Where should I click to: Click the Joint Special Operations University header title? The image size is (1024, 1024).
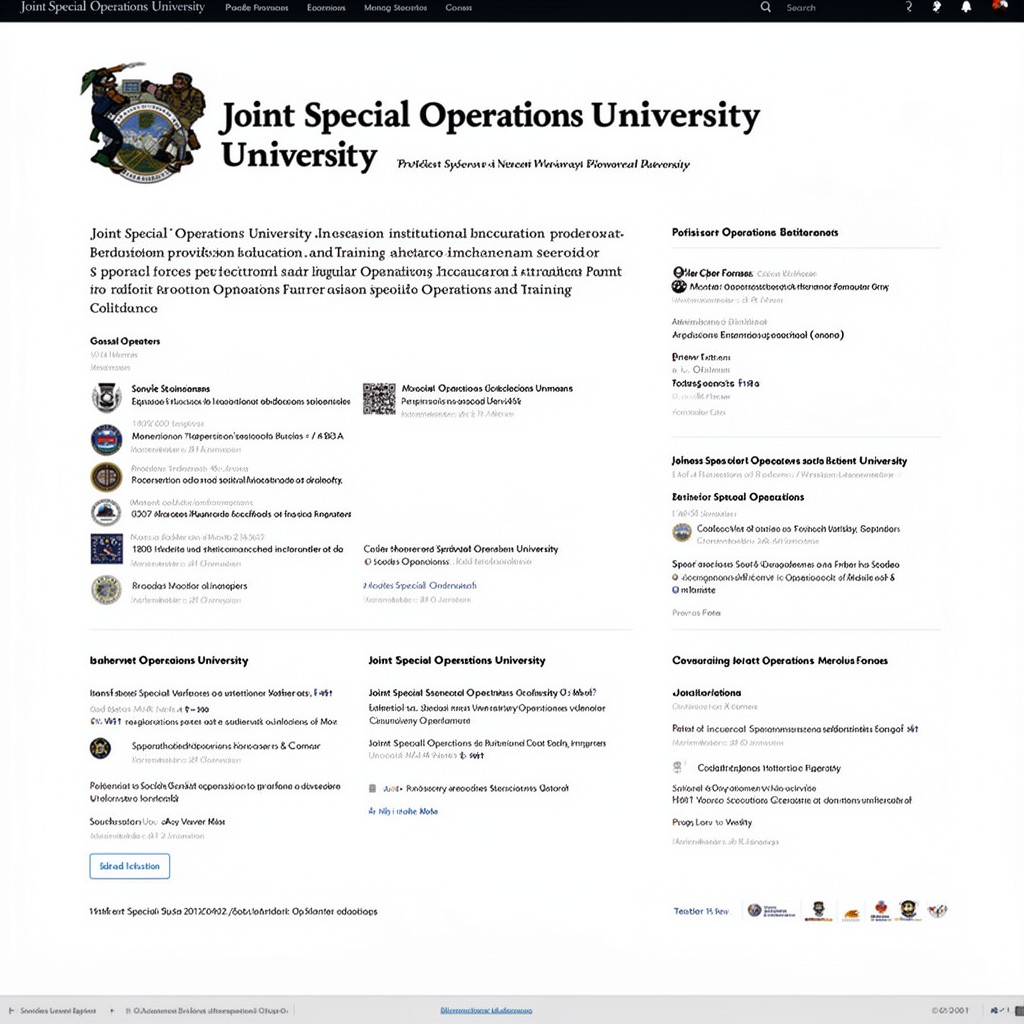(x=112, y=7)
